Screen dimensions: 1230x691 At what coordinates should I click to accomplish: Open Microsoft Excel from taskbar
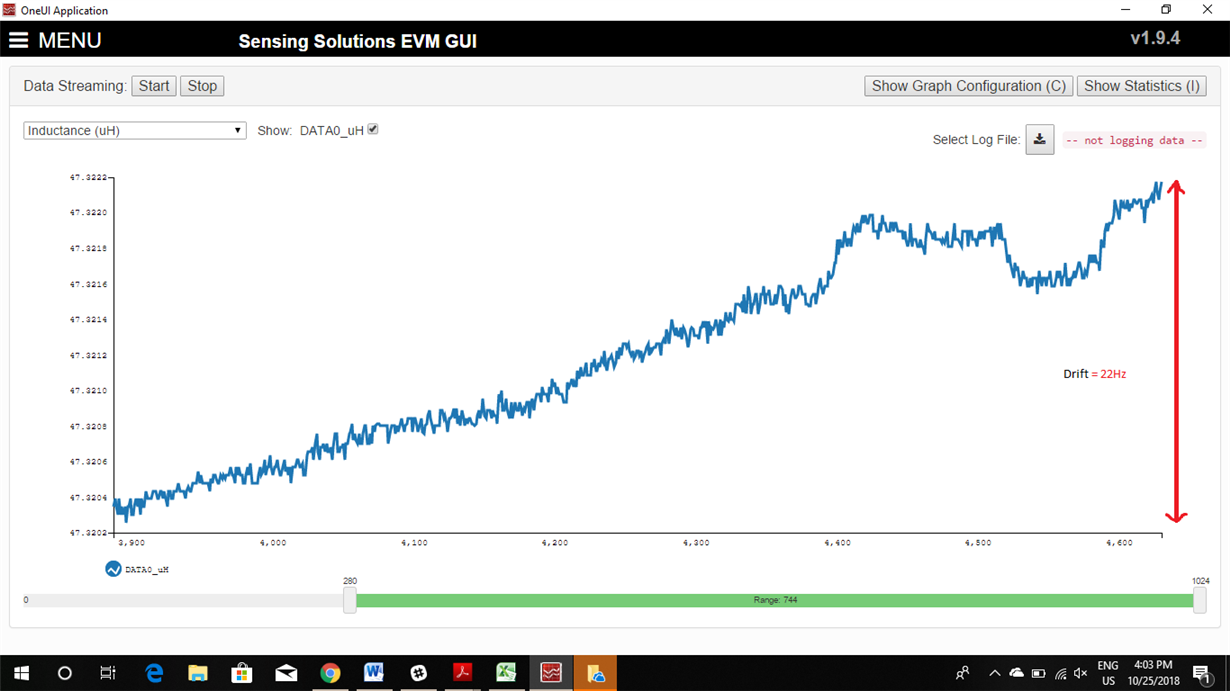coord(506,673)
